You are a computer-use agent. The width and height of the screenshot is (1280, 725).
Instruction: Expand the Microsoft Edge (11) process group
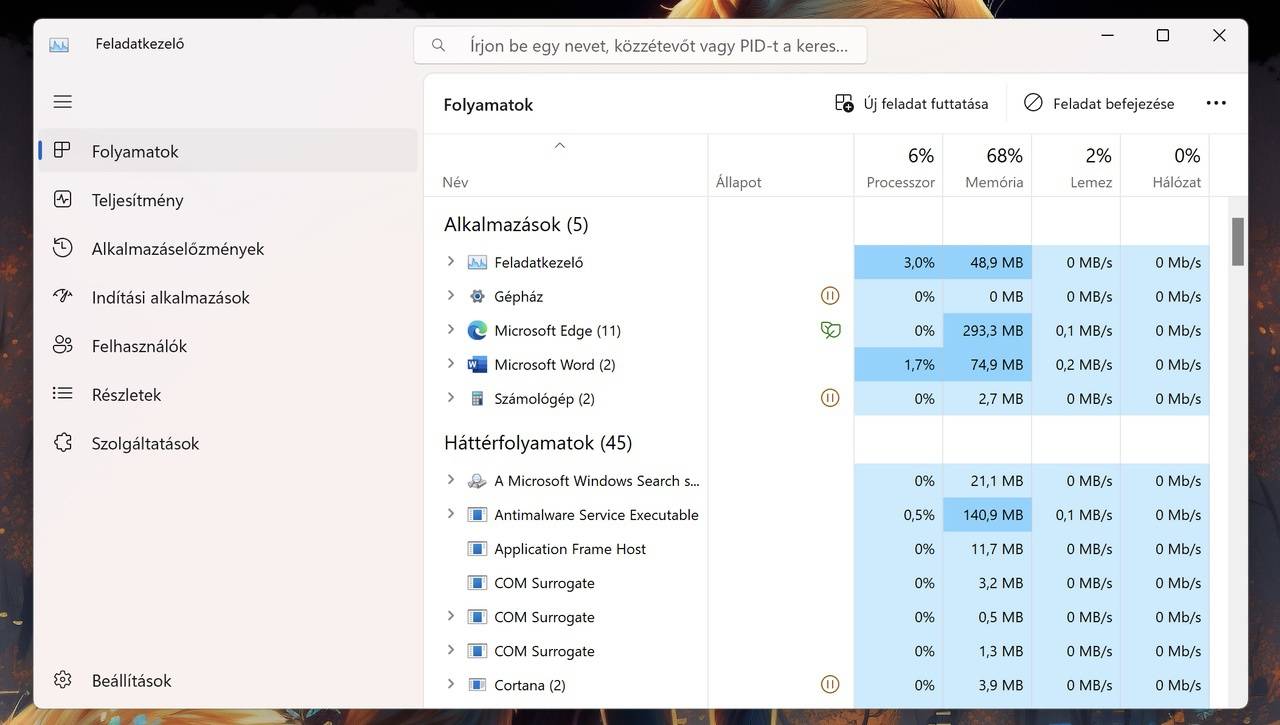(450, 330)
